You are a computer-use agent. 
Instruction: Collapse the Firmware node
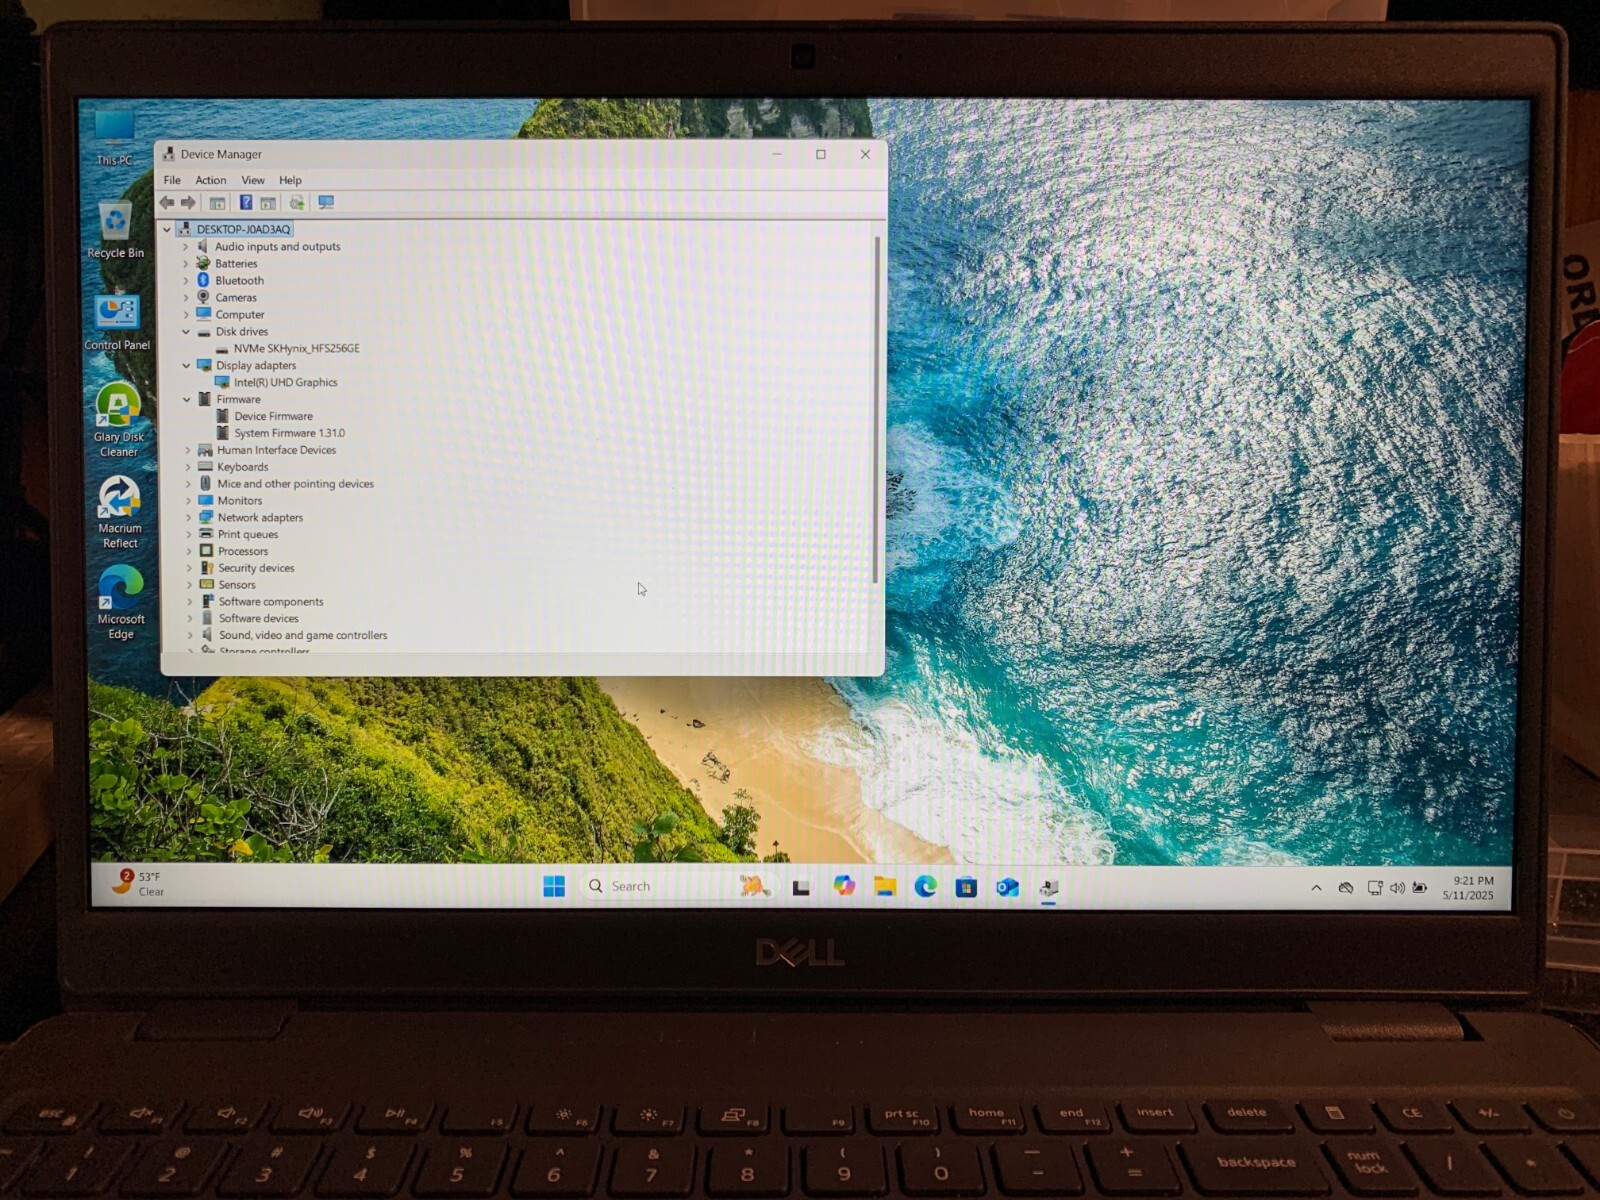click(187, 400)
